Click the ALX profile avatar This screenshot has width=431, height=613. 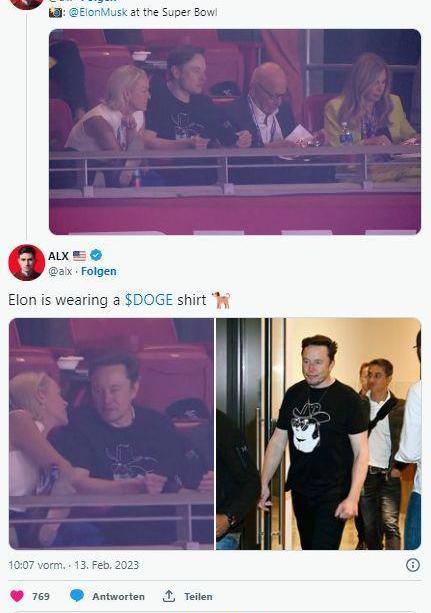[27, 262]
